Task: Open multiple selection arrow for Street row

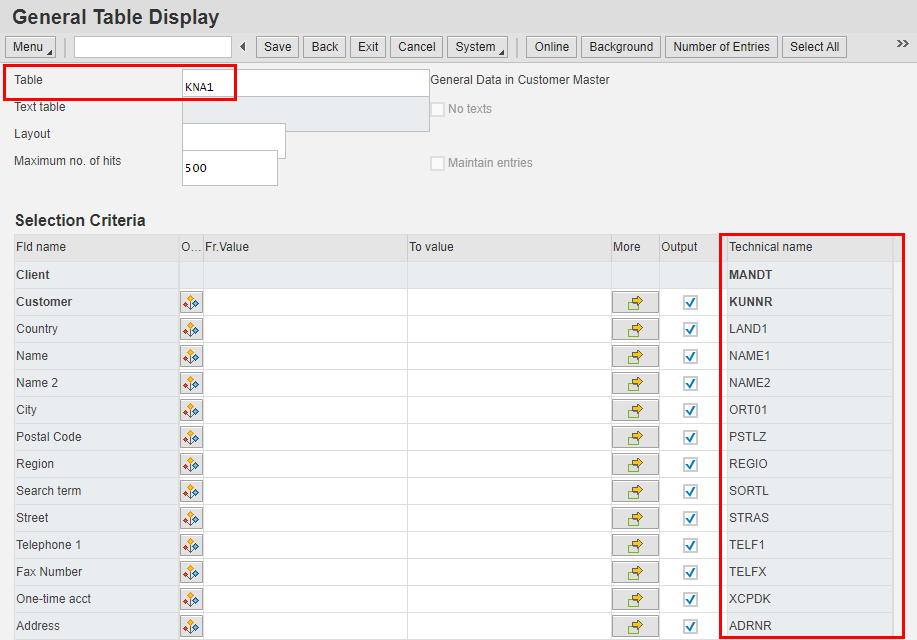Action: [635, 518]
